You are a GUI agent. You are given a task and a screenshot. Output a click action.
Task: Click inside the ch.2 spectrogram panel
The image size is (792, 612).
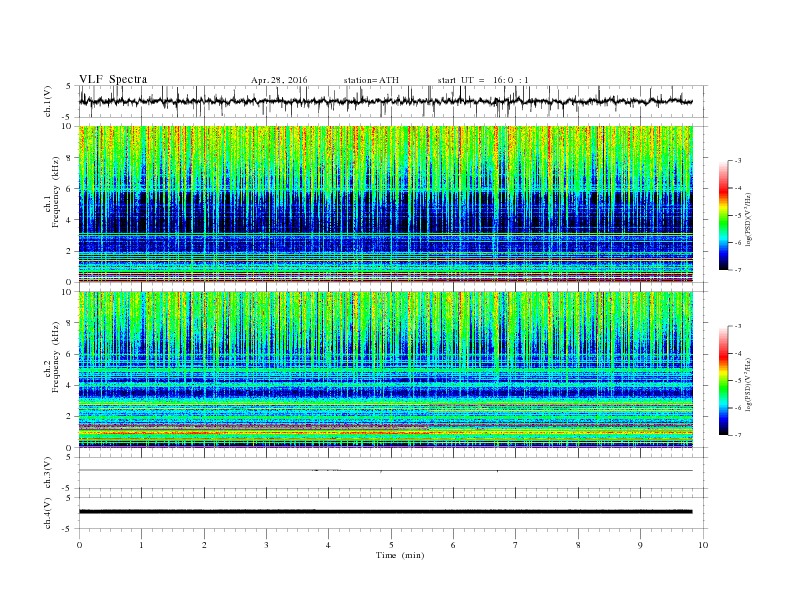tap(385, 370)
